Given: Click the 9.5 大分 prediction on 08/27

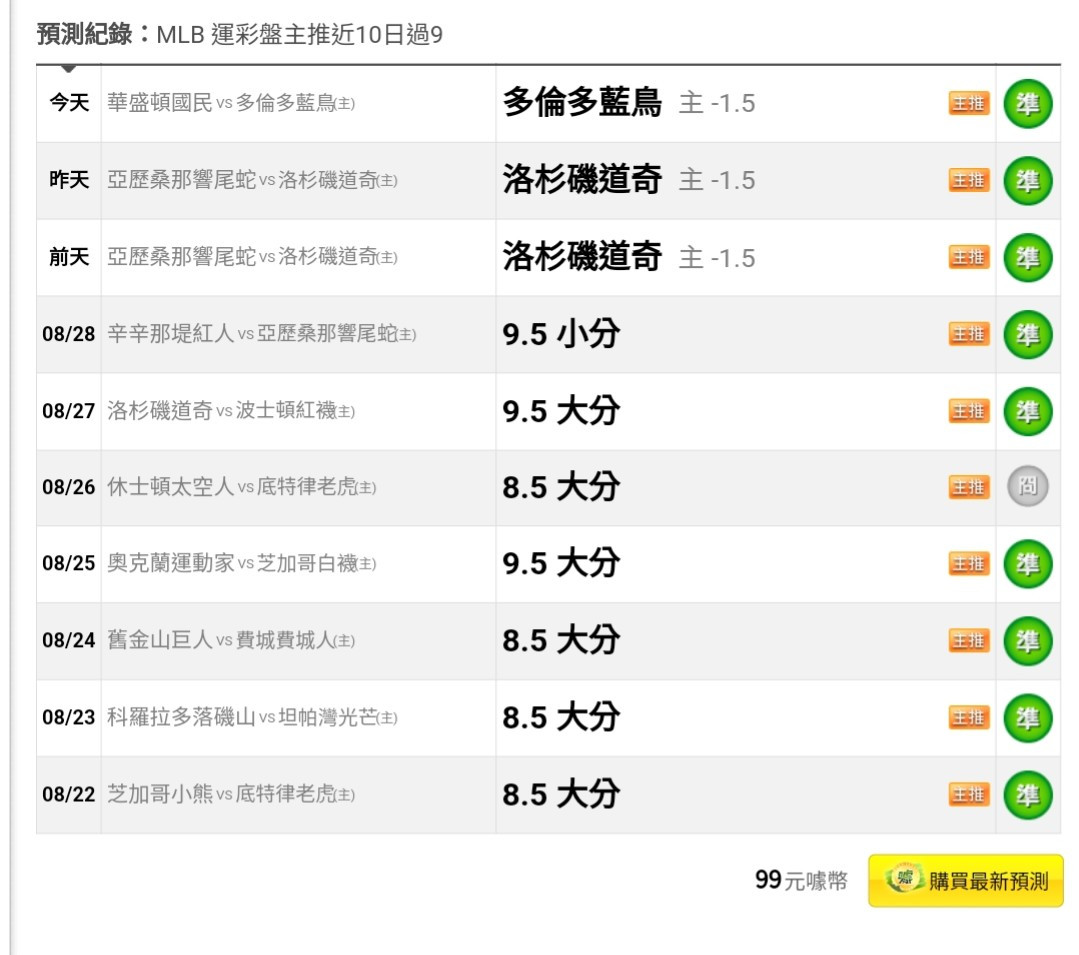Looking at the screenshot, I should tap(561, 411).
